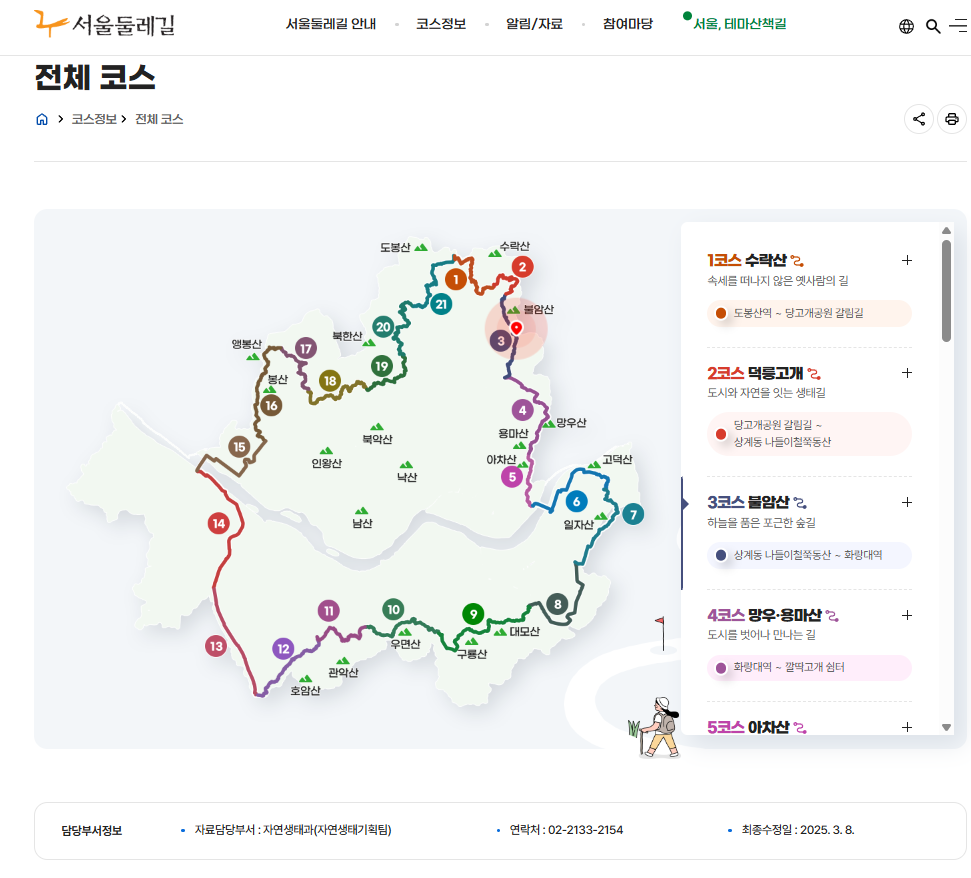
Task: Select course marker 10 on map
Action: pos(393,610)
